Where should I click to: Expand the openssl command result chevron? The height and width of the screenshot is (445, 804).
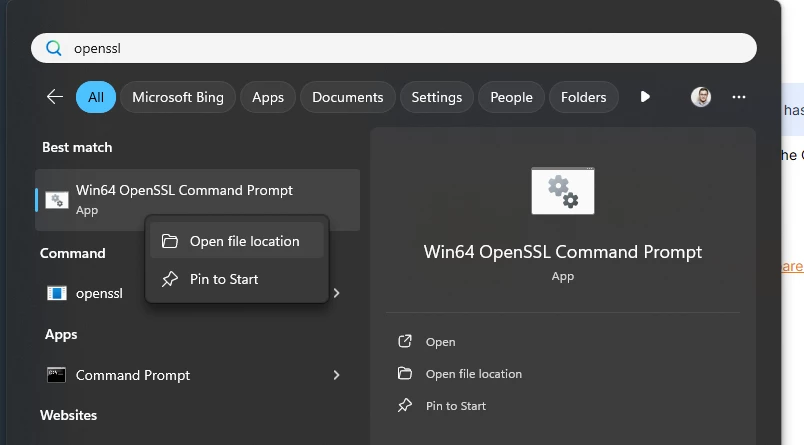(337, 293)
